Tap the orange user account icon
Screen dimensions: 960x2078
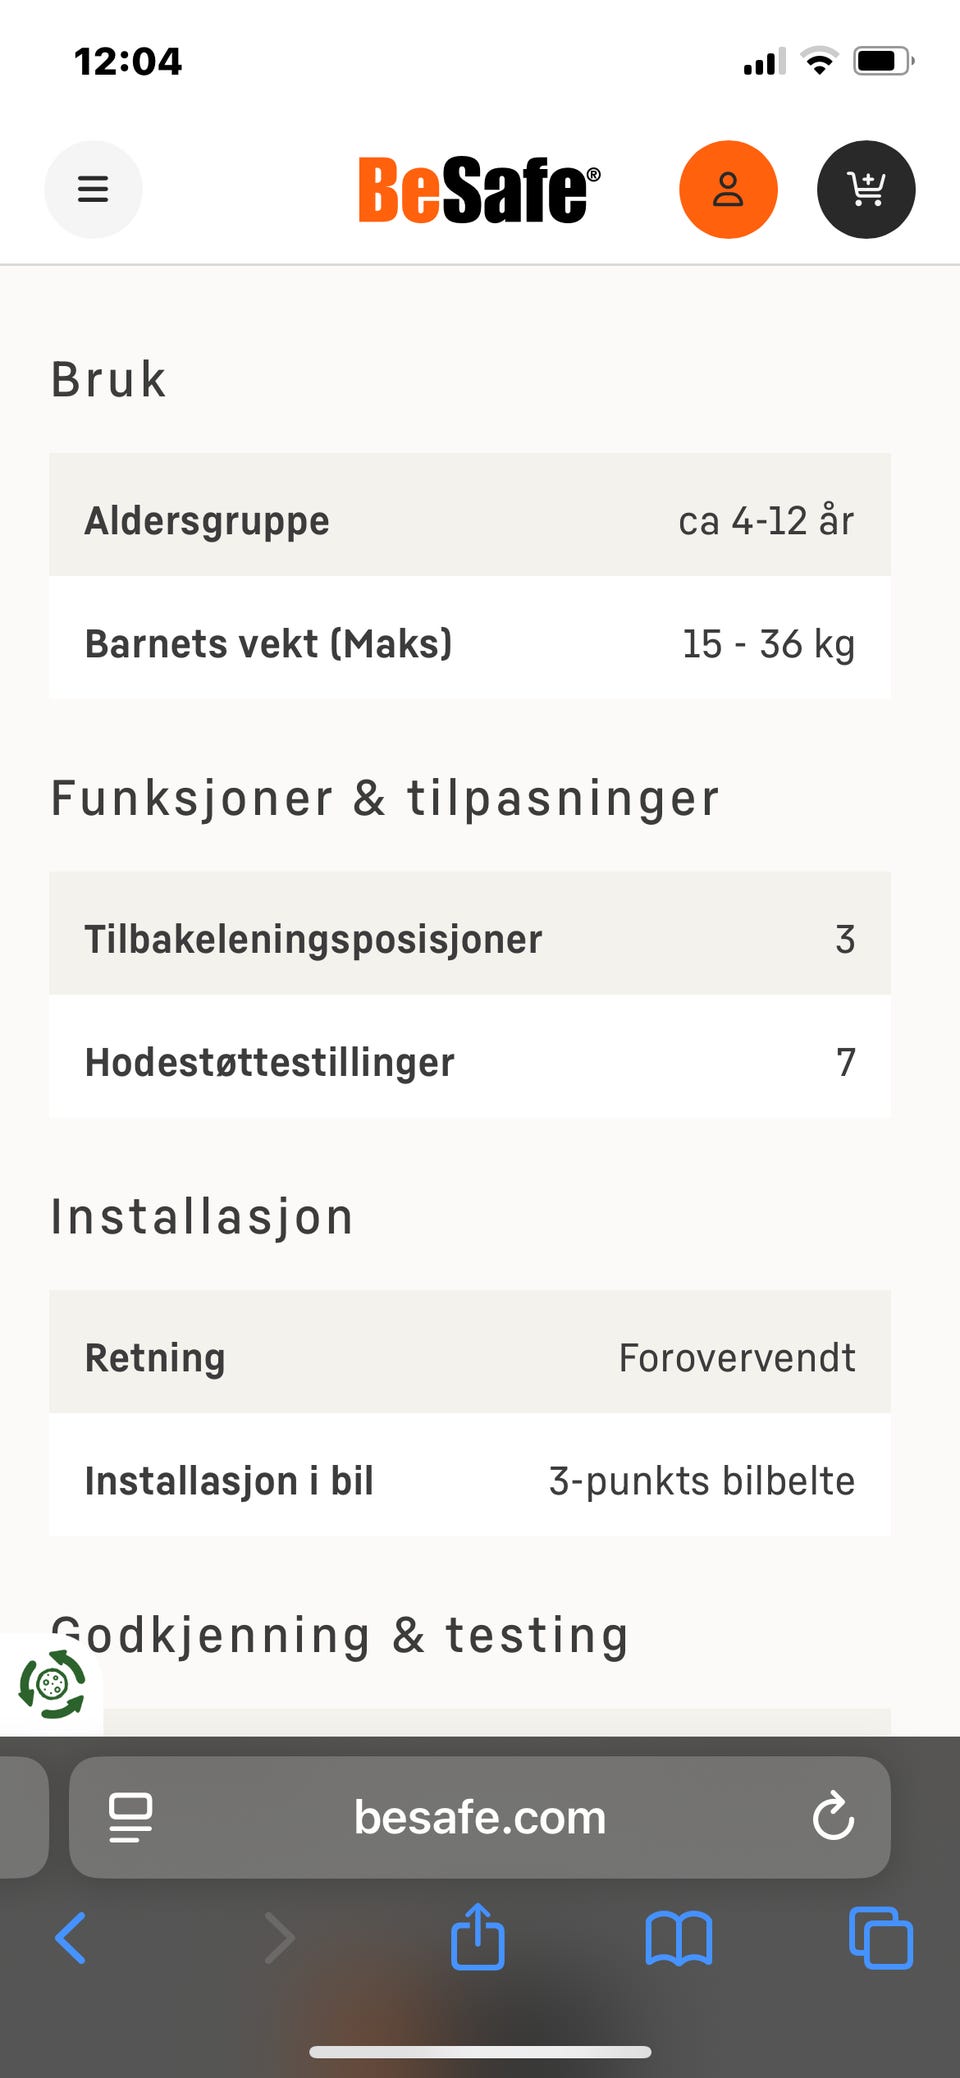[728, 189]
